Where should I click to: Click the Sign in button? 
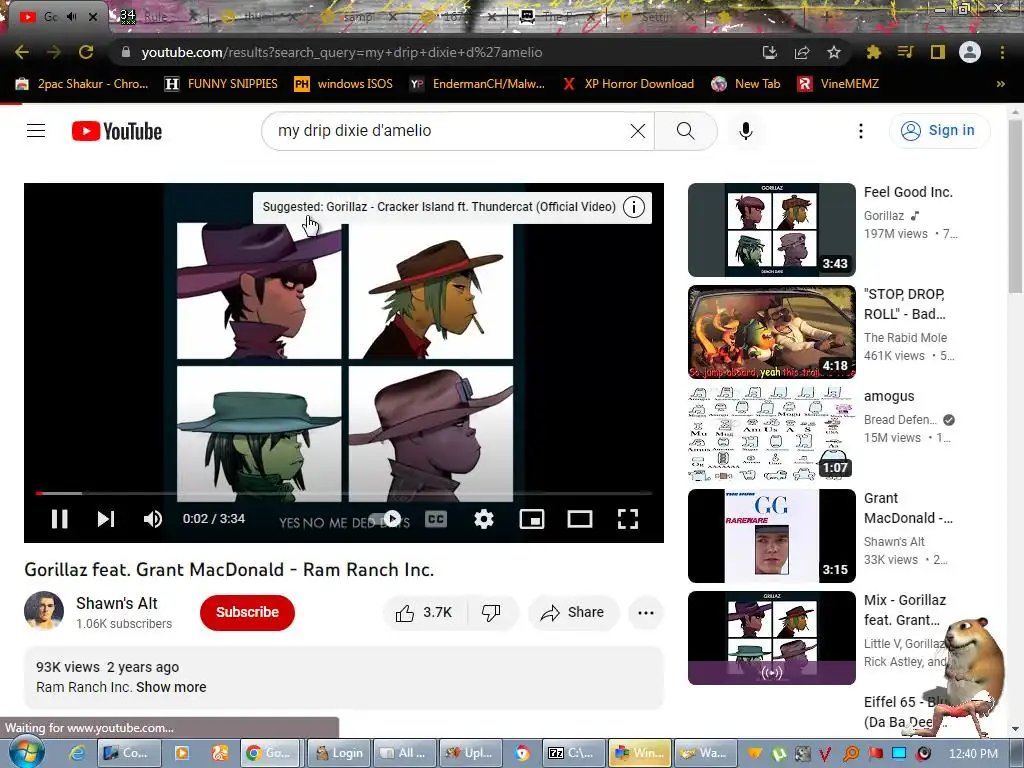click(939, 131)
